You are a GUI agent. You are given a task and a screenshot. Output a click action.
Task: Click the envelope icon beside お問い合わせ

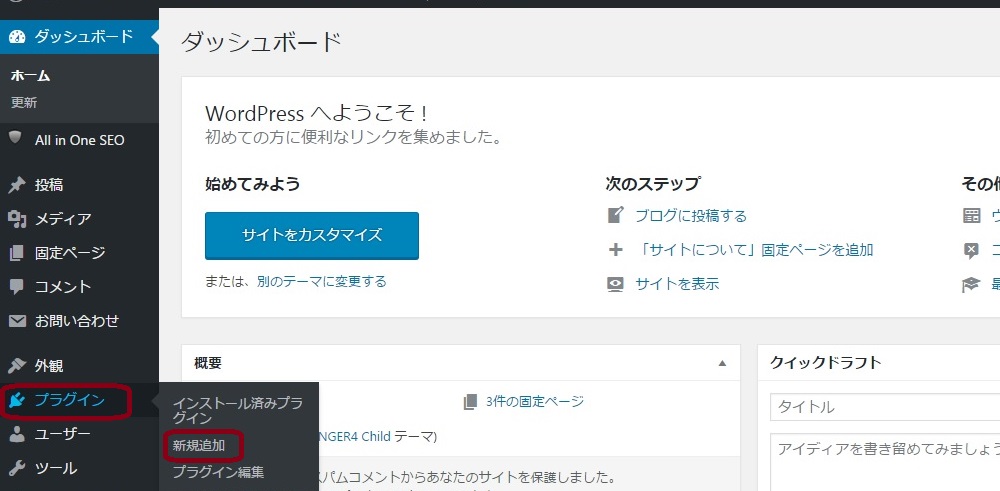[17, 321]
